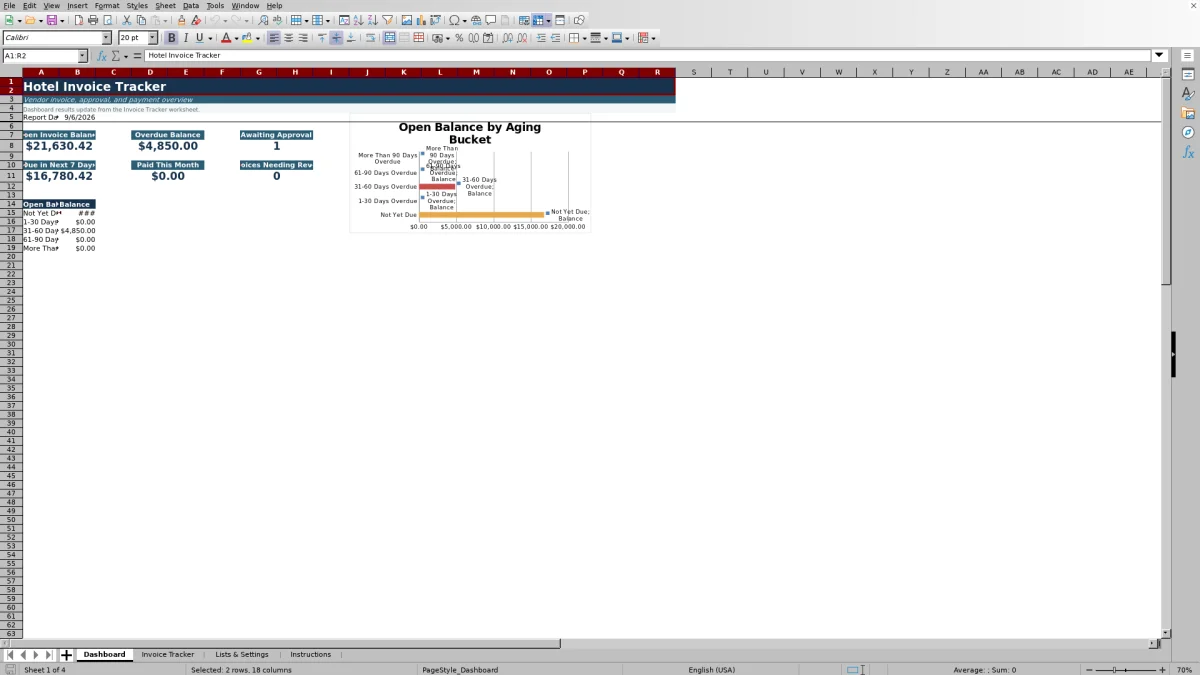Click the $21,630.42 balance cell
Screen dimensions: 1200x675
pos(59,146)
